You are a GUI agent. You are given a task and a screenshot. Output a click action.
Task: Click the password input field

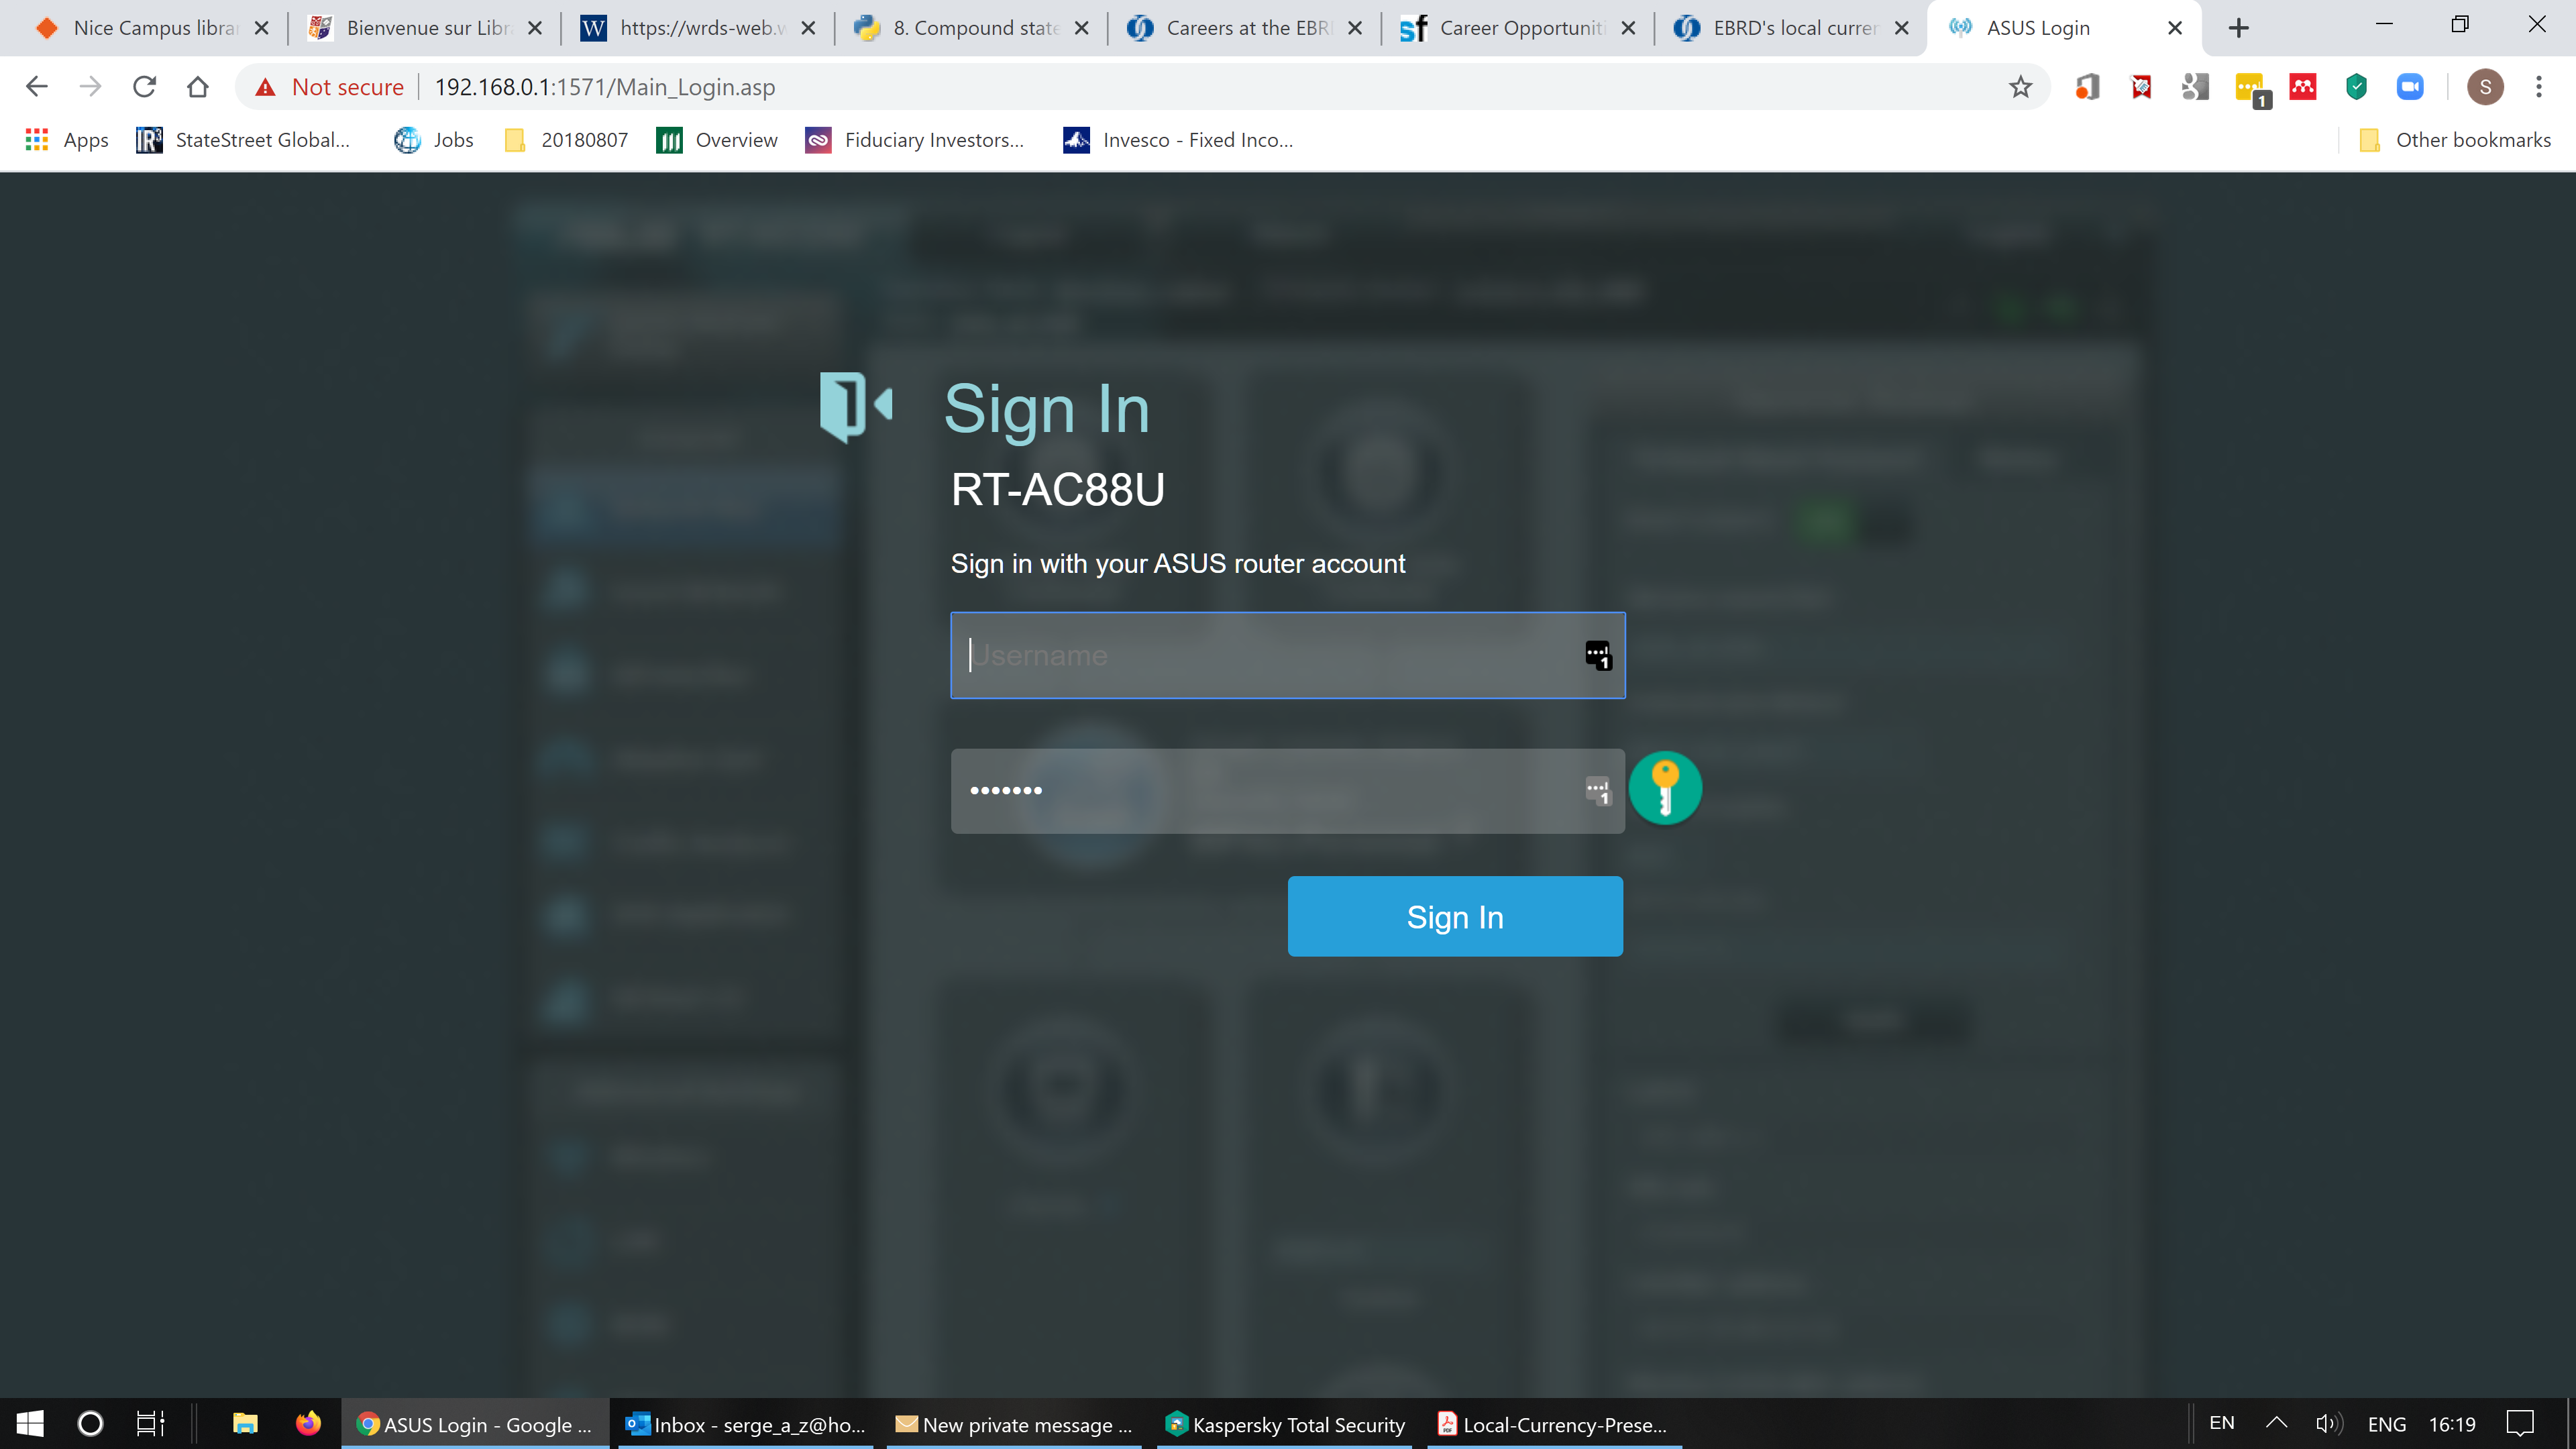click(x=1287, y=790)
